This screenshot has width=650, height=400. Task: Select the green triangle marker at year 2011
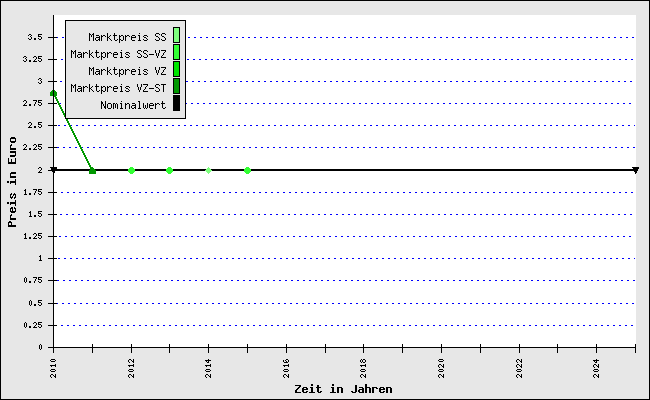click(92, 170)
